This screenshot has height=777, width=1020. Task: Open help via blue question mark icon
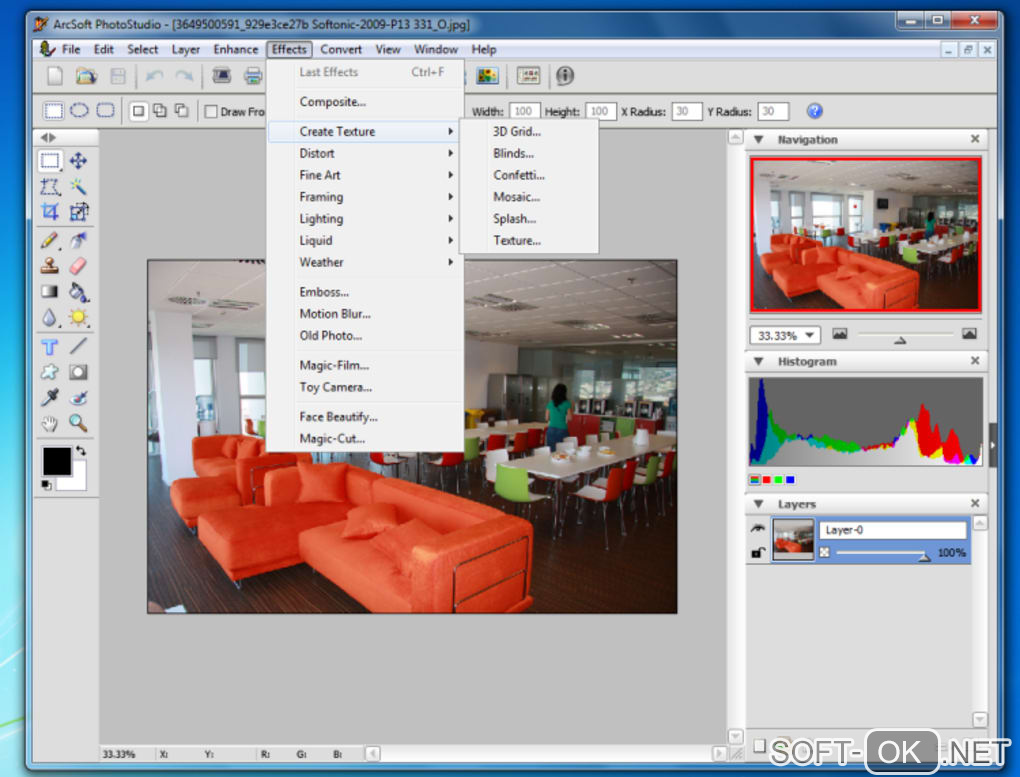pos(814,111)
